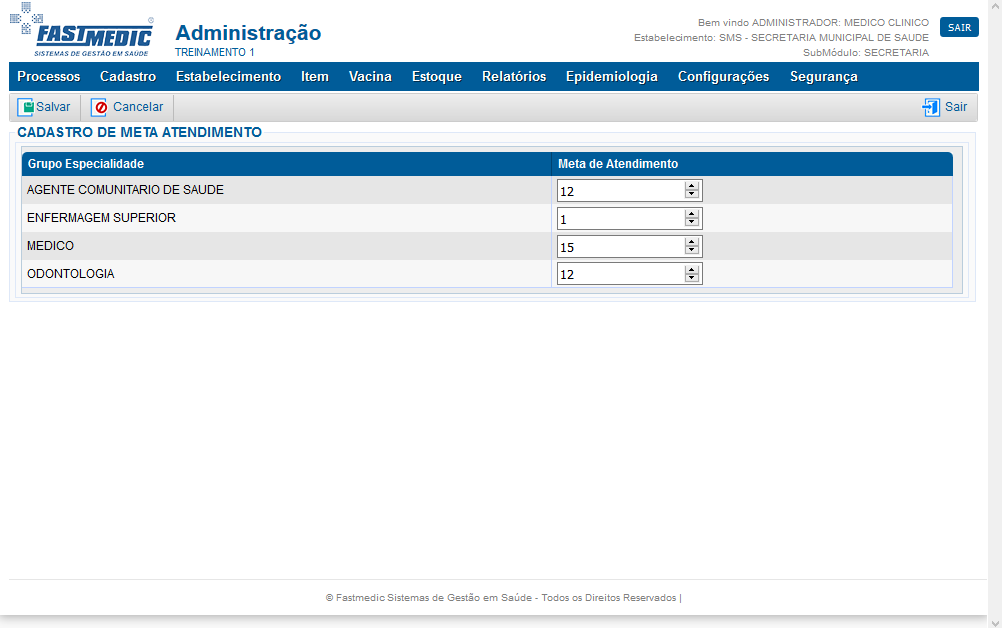
Task: Decrease Medico meta value
Action: 691,250
